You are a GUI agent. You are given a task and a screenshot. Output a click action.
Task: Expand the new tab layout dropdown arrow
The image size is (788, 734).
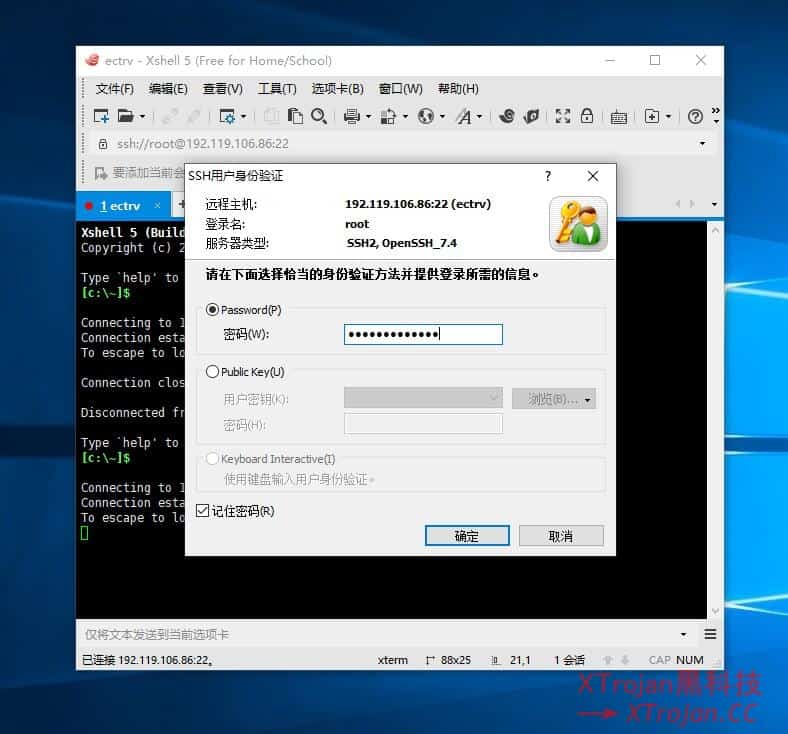[668, 117]
